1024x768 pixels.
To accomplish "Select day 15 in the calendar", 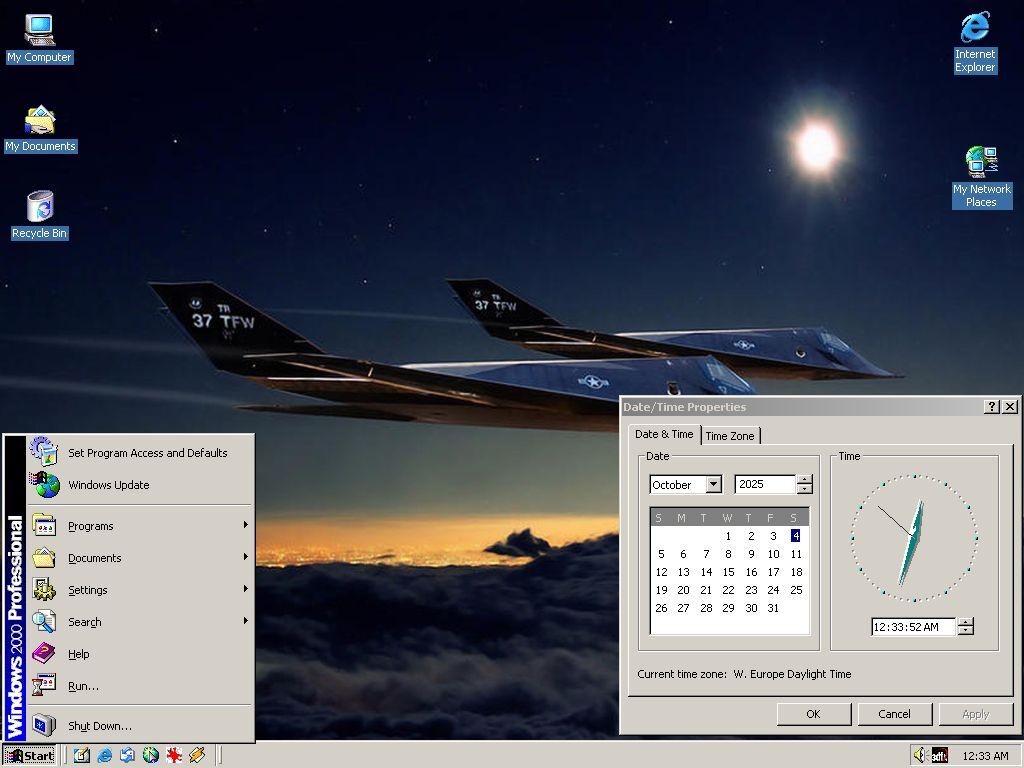I will pos(728,572).
